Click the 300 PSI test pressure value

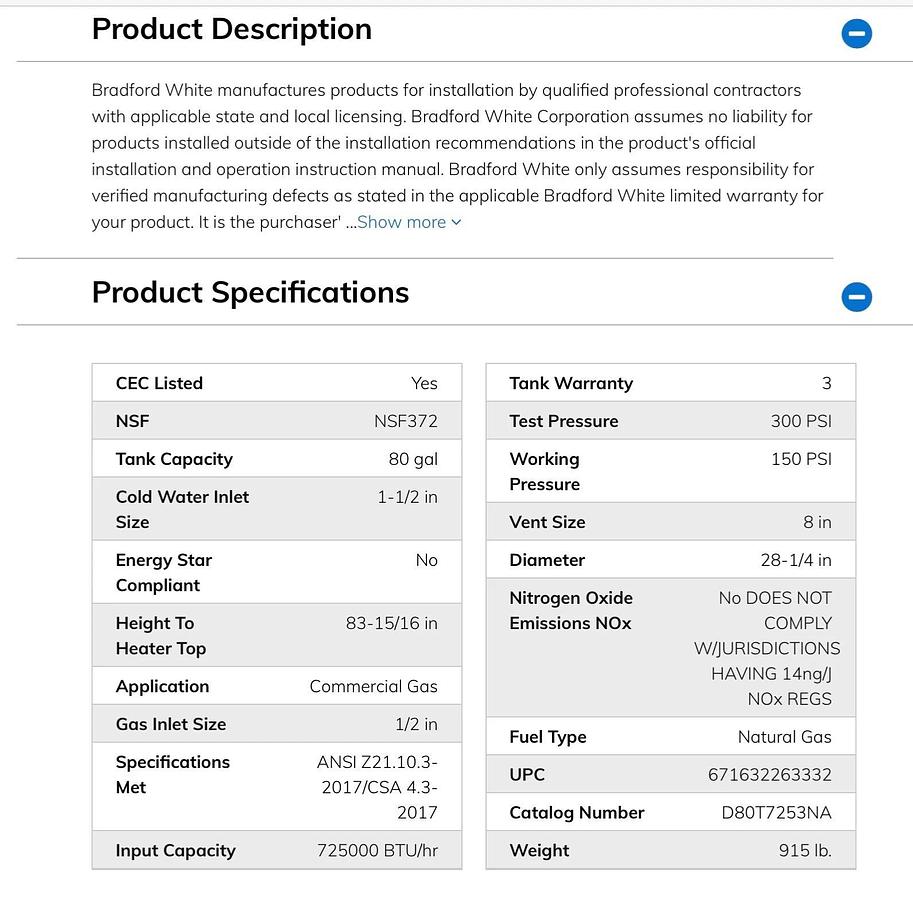click(x=801, y=421)
